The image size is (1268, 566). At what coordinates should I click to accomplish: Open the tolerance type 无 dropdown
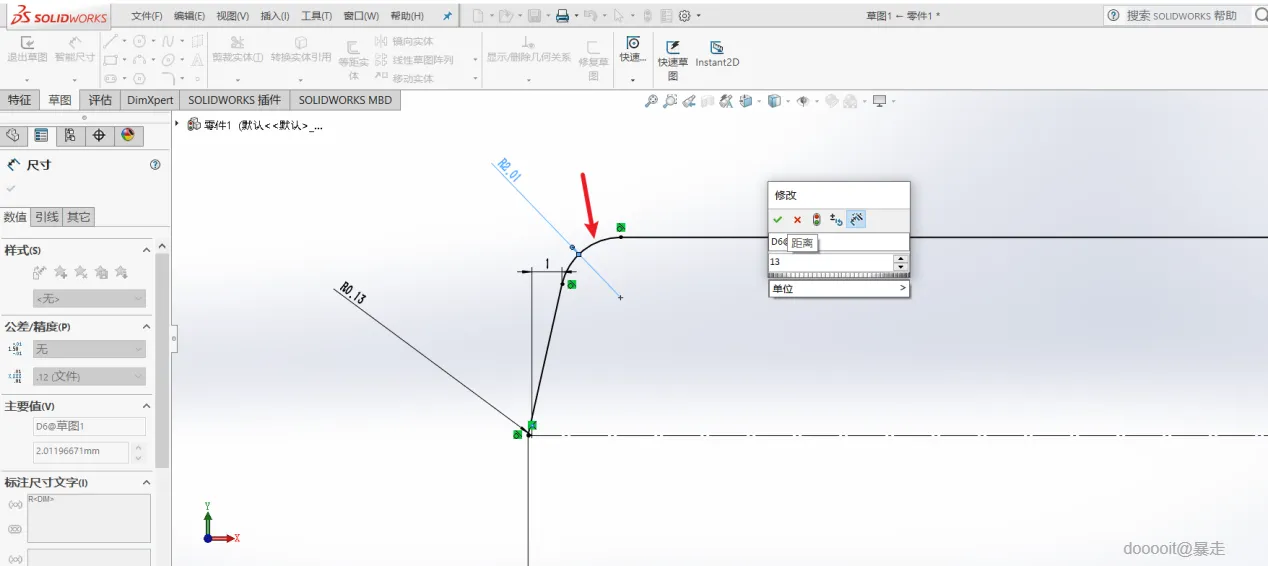click(x=89, y=349)
